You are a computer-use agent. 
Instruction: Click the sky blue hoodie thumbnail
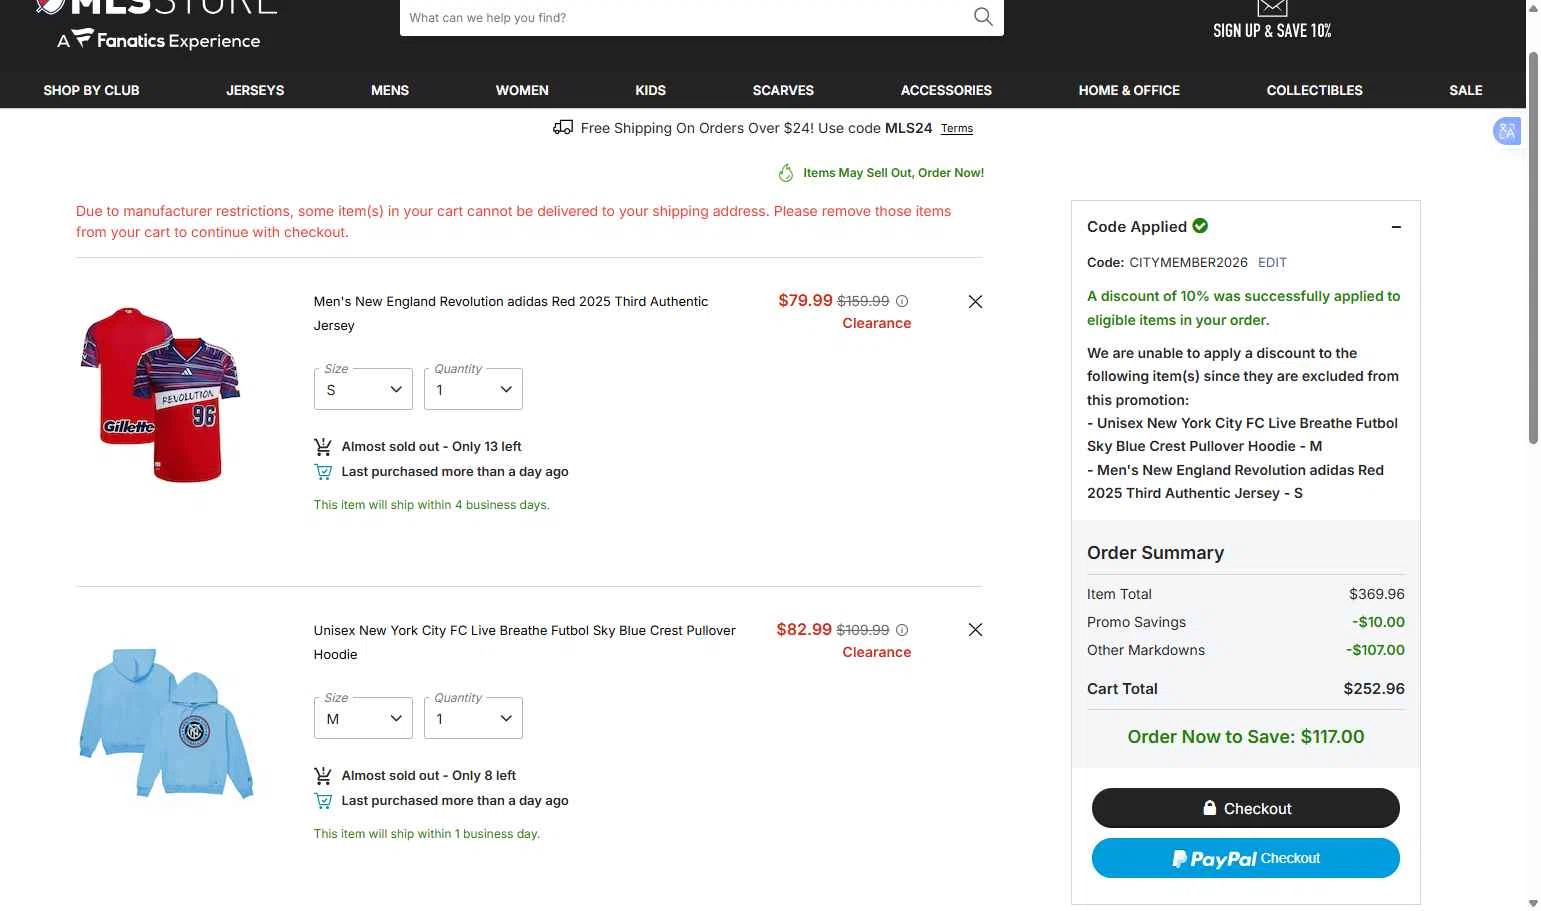pos(166,723)
